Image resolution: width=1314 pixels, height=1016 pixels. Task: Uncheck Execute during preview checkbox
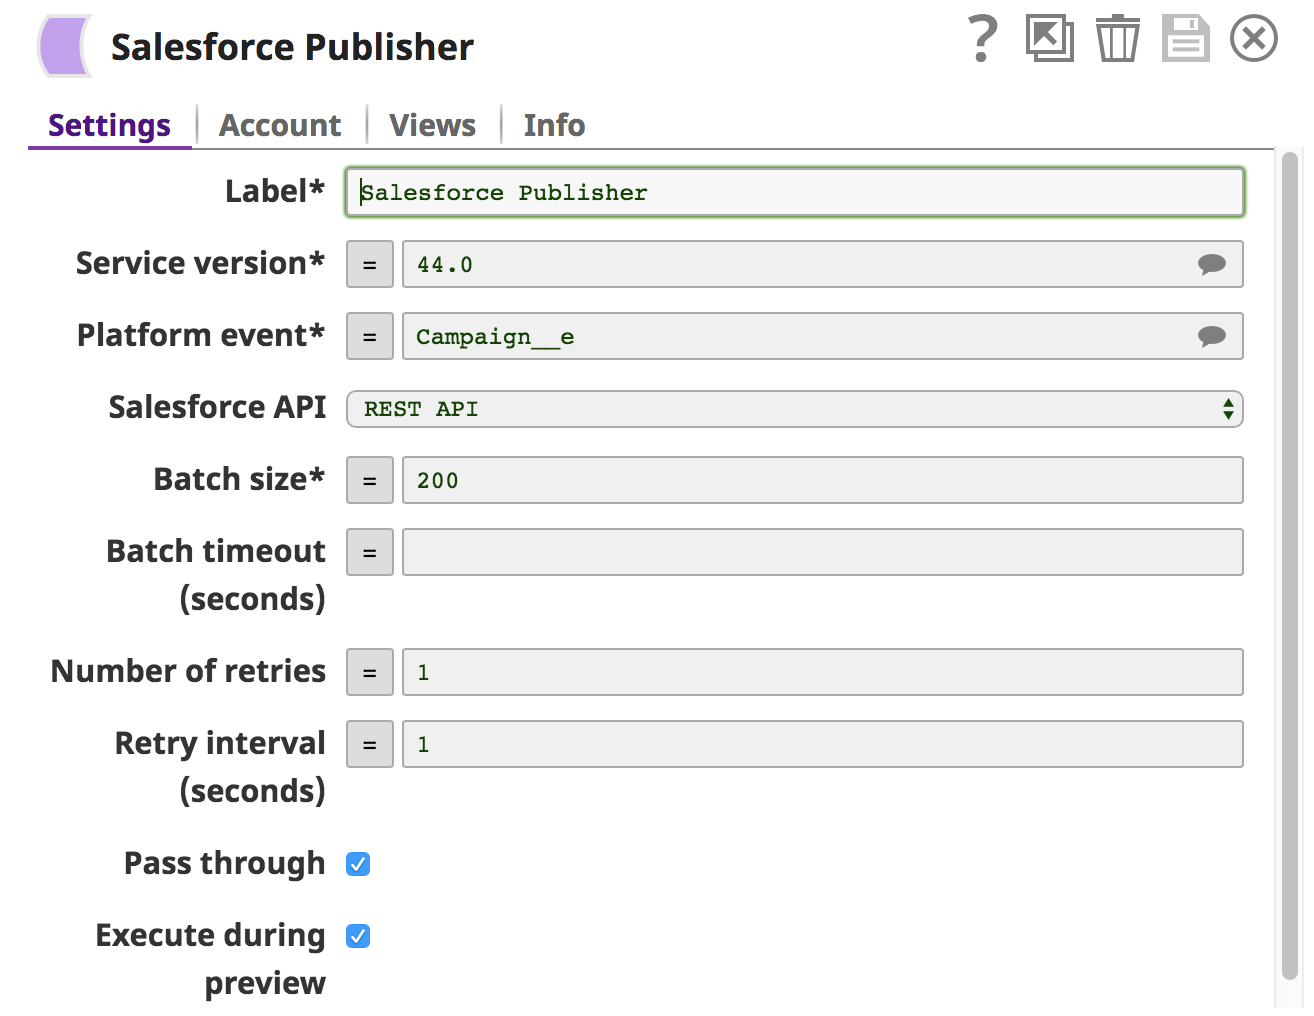[x=358, y=936]
